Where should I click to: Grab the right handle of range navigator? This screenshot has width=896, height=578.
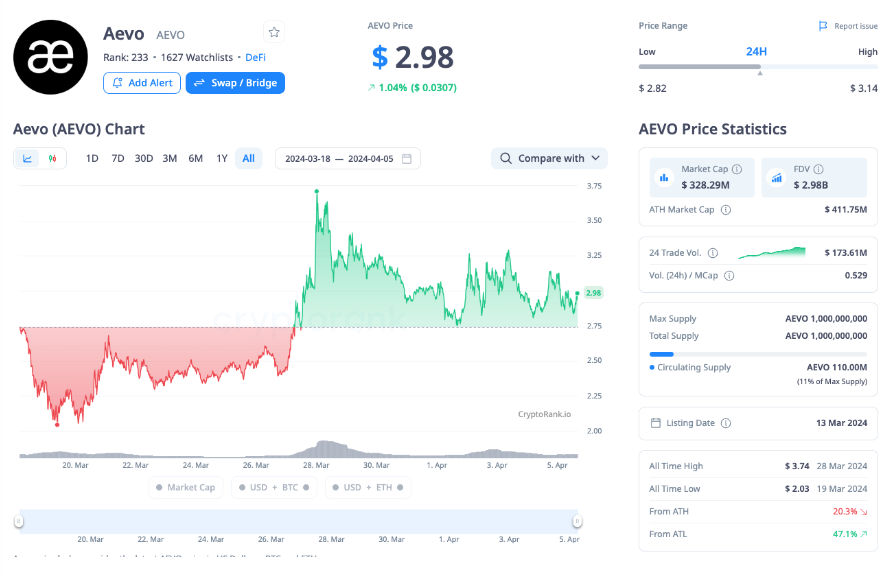577,521
